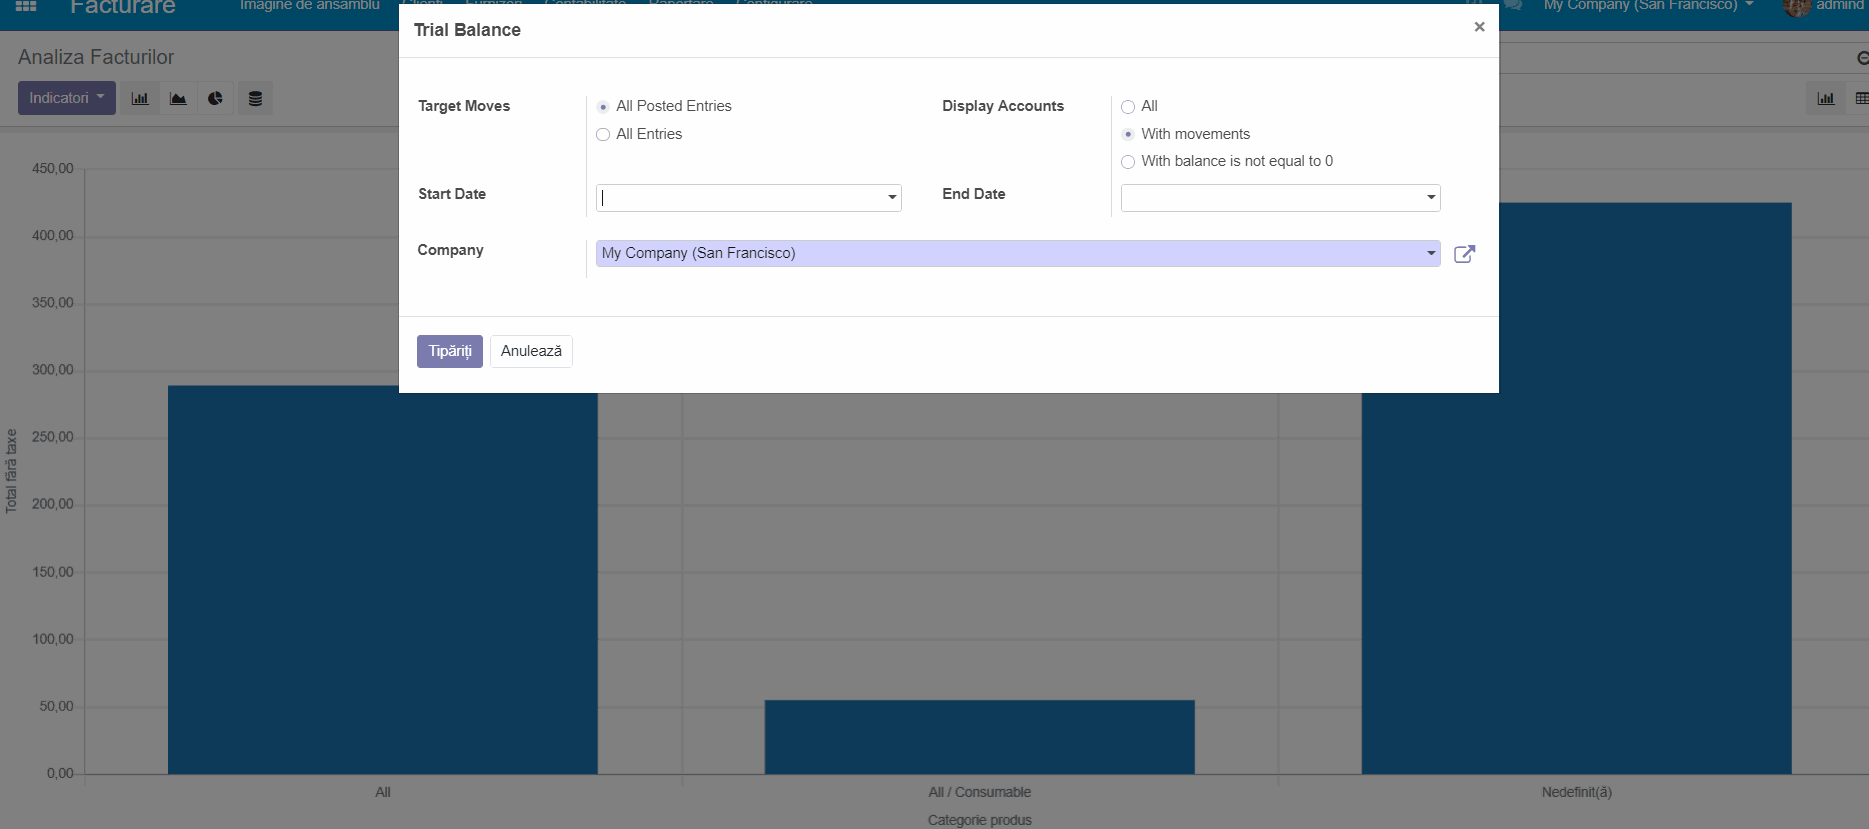Select All Posted Entries radio
This screenshot has width=1869, height=829.
coord(603,107)
